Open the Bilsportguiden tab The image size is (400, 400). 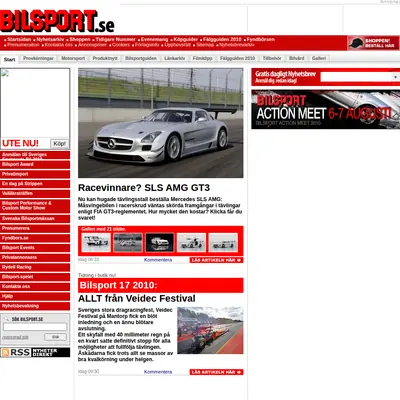141,58
